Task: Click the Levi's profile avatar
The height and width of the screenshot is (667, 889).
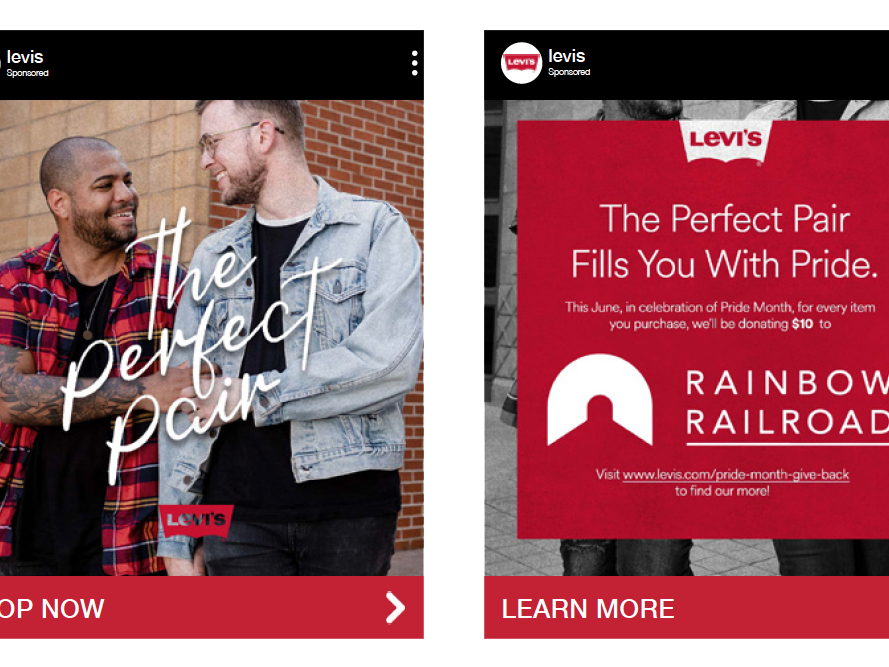Action: click(521, 62)
